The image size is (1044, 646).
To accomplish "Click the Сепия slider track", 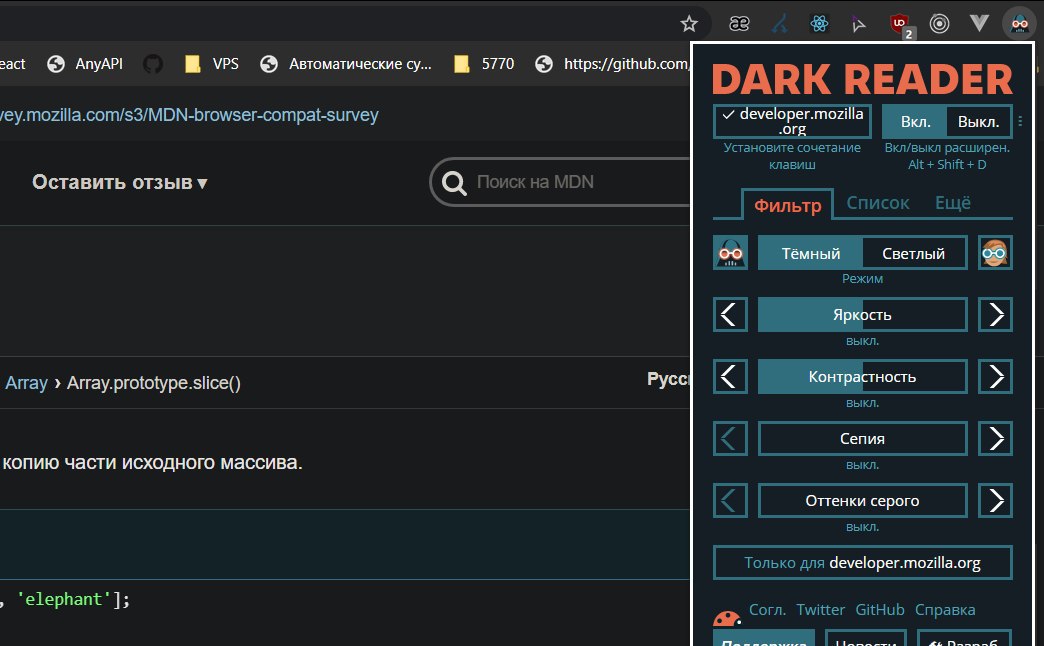I will 862,438.
